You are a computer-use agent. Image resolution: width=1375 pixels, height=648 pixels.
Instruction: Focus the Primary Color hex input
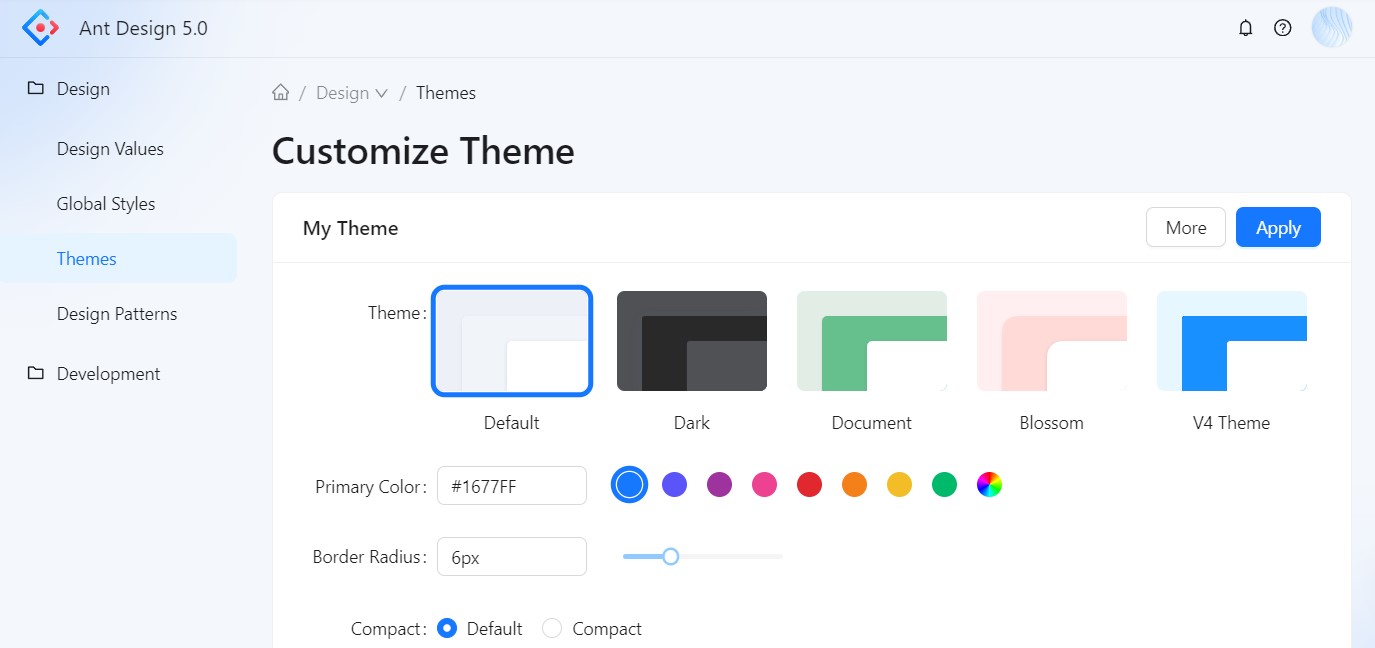(x=511, y=486)
